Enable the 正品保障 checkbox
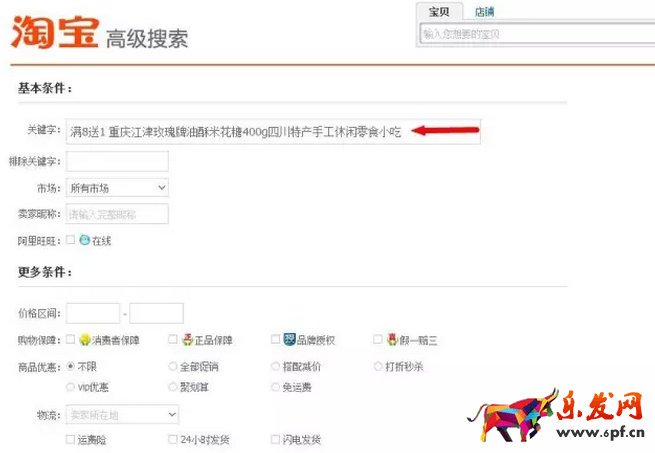Viewport: 655px width, 453px height. click(x=173, y=339)
